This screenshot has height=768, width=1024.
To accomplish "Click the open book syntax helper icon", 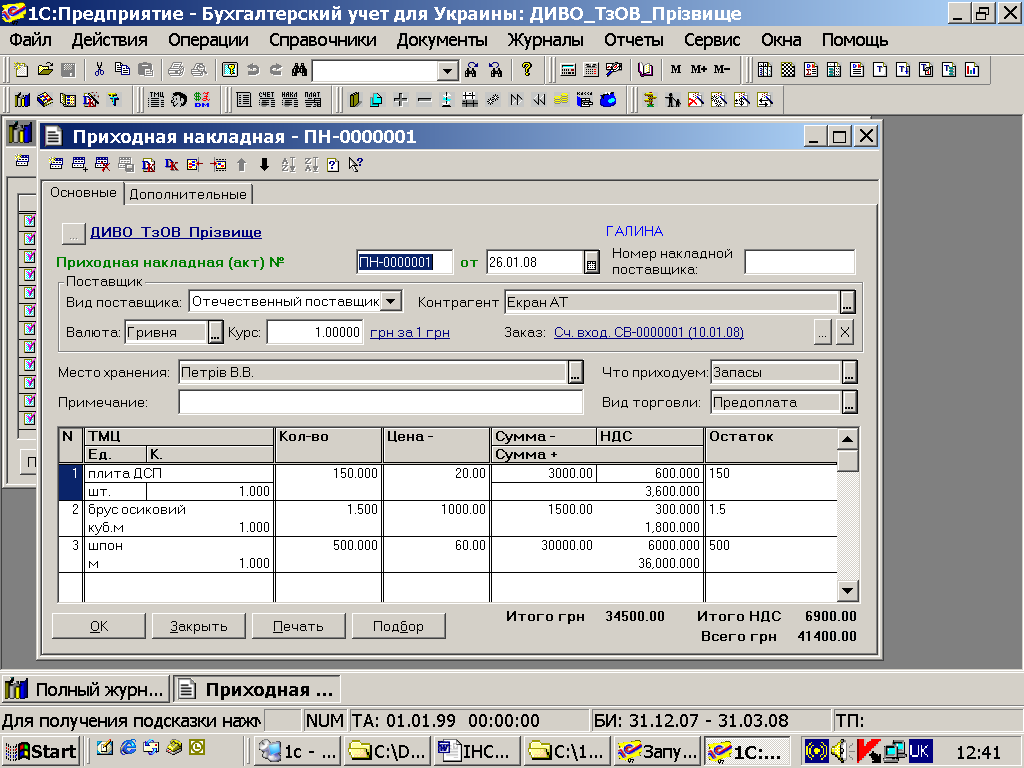I will (645, 69).
